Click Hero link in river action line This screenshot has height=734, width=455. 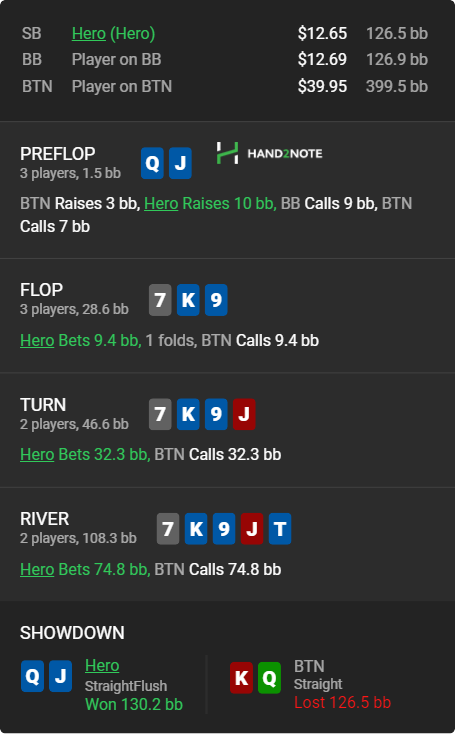point(37,569)
